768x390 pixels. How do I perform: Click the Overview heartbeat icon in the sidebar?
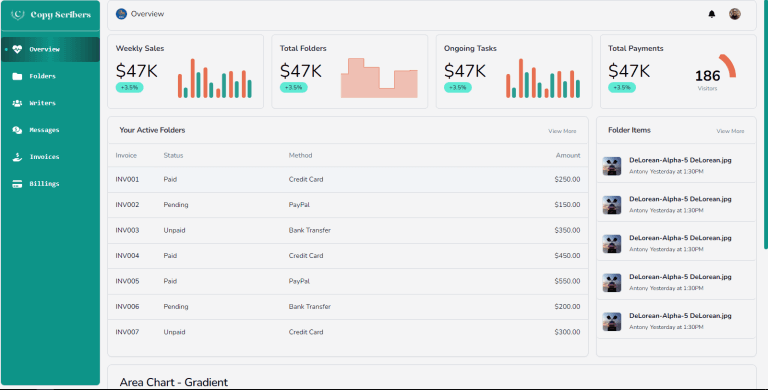coord(17,49)
